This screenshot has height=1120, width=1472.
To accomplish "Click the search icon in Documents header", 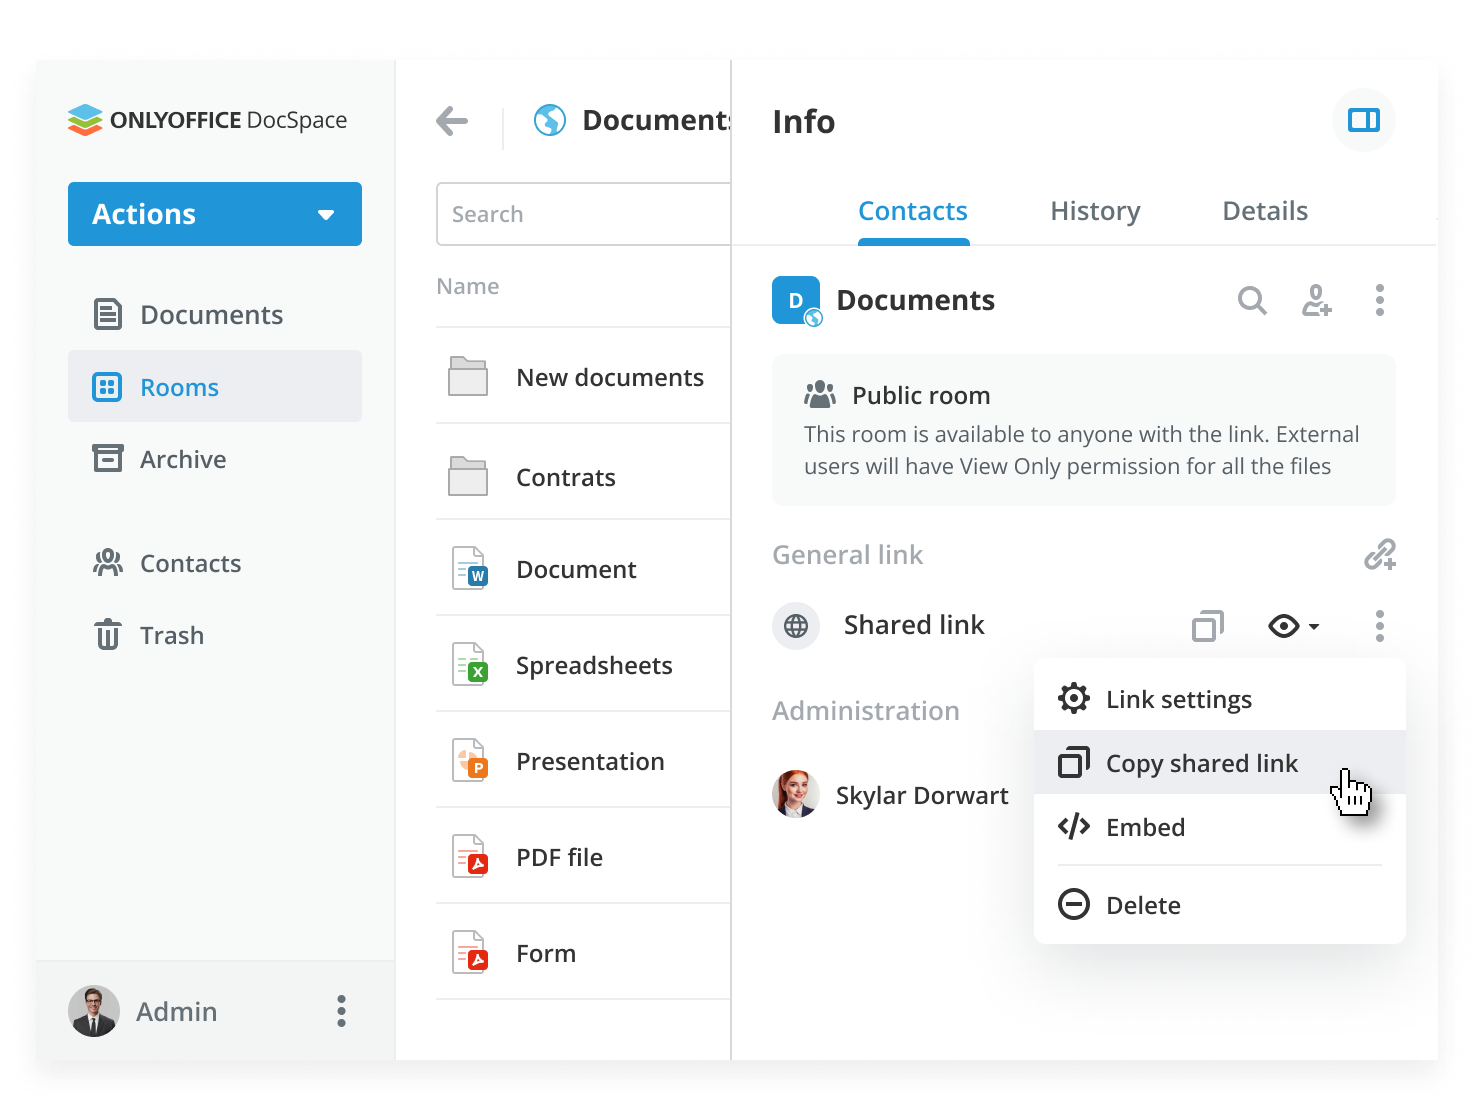I will tap(1252, 300).
